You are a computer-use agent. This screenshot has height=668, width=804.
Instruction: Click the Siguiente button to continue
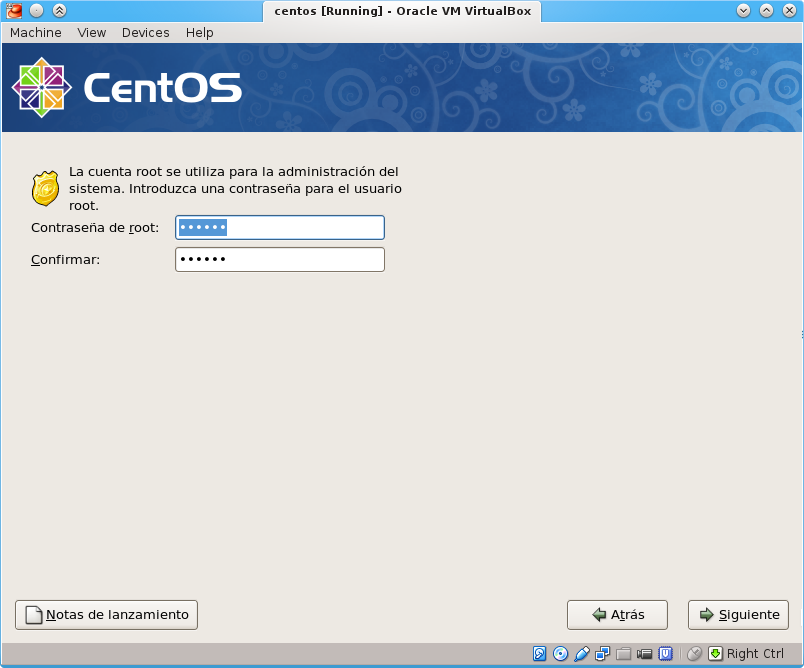(738, 615)
